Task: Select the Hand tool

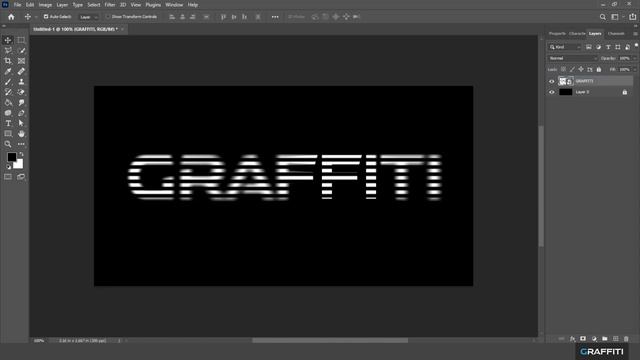Action: pyautogui.click(x=21, y=134)
